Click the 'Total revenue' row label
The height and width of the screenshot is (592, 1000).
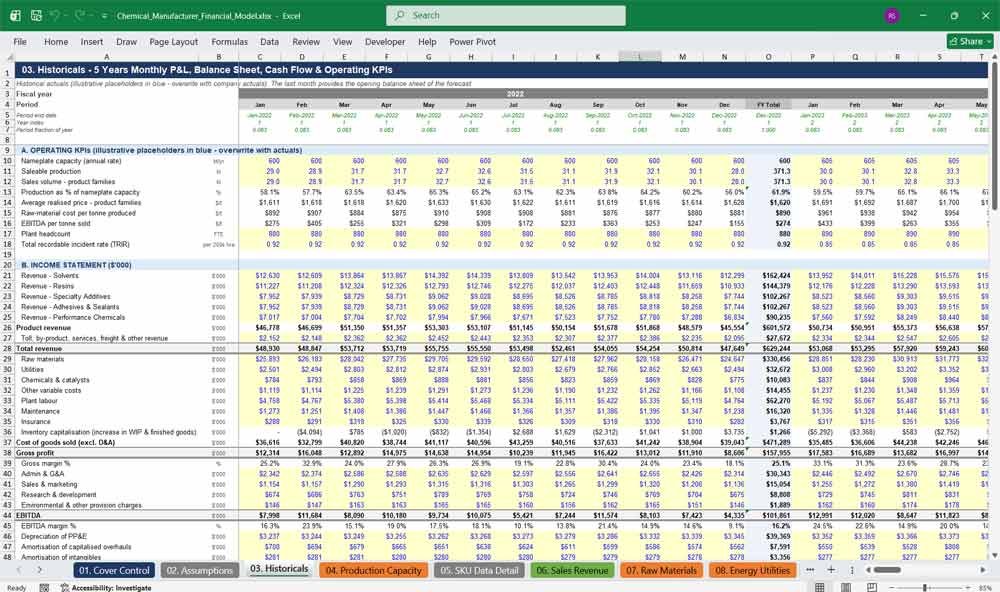point(39,349)
